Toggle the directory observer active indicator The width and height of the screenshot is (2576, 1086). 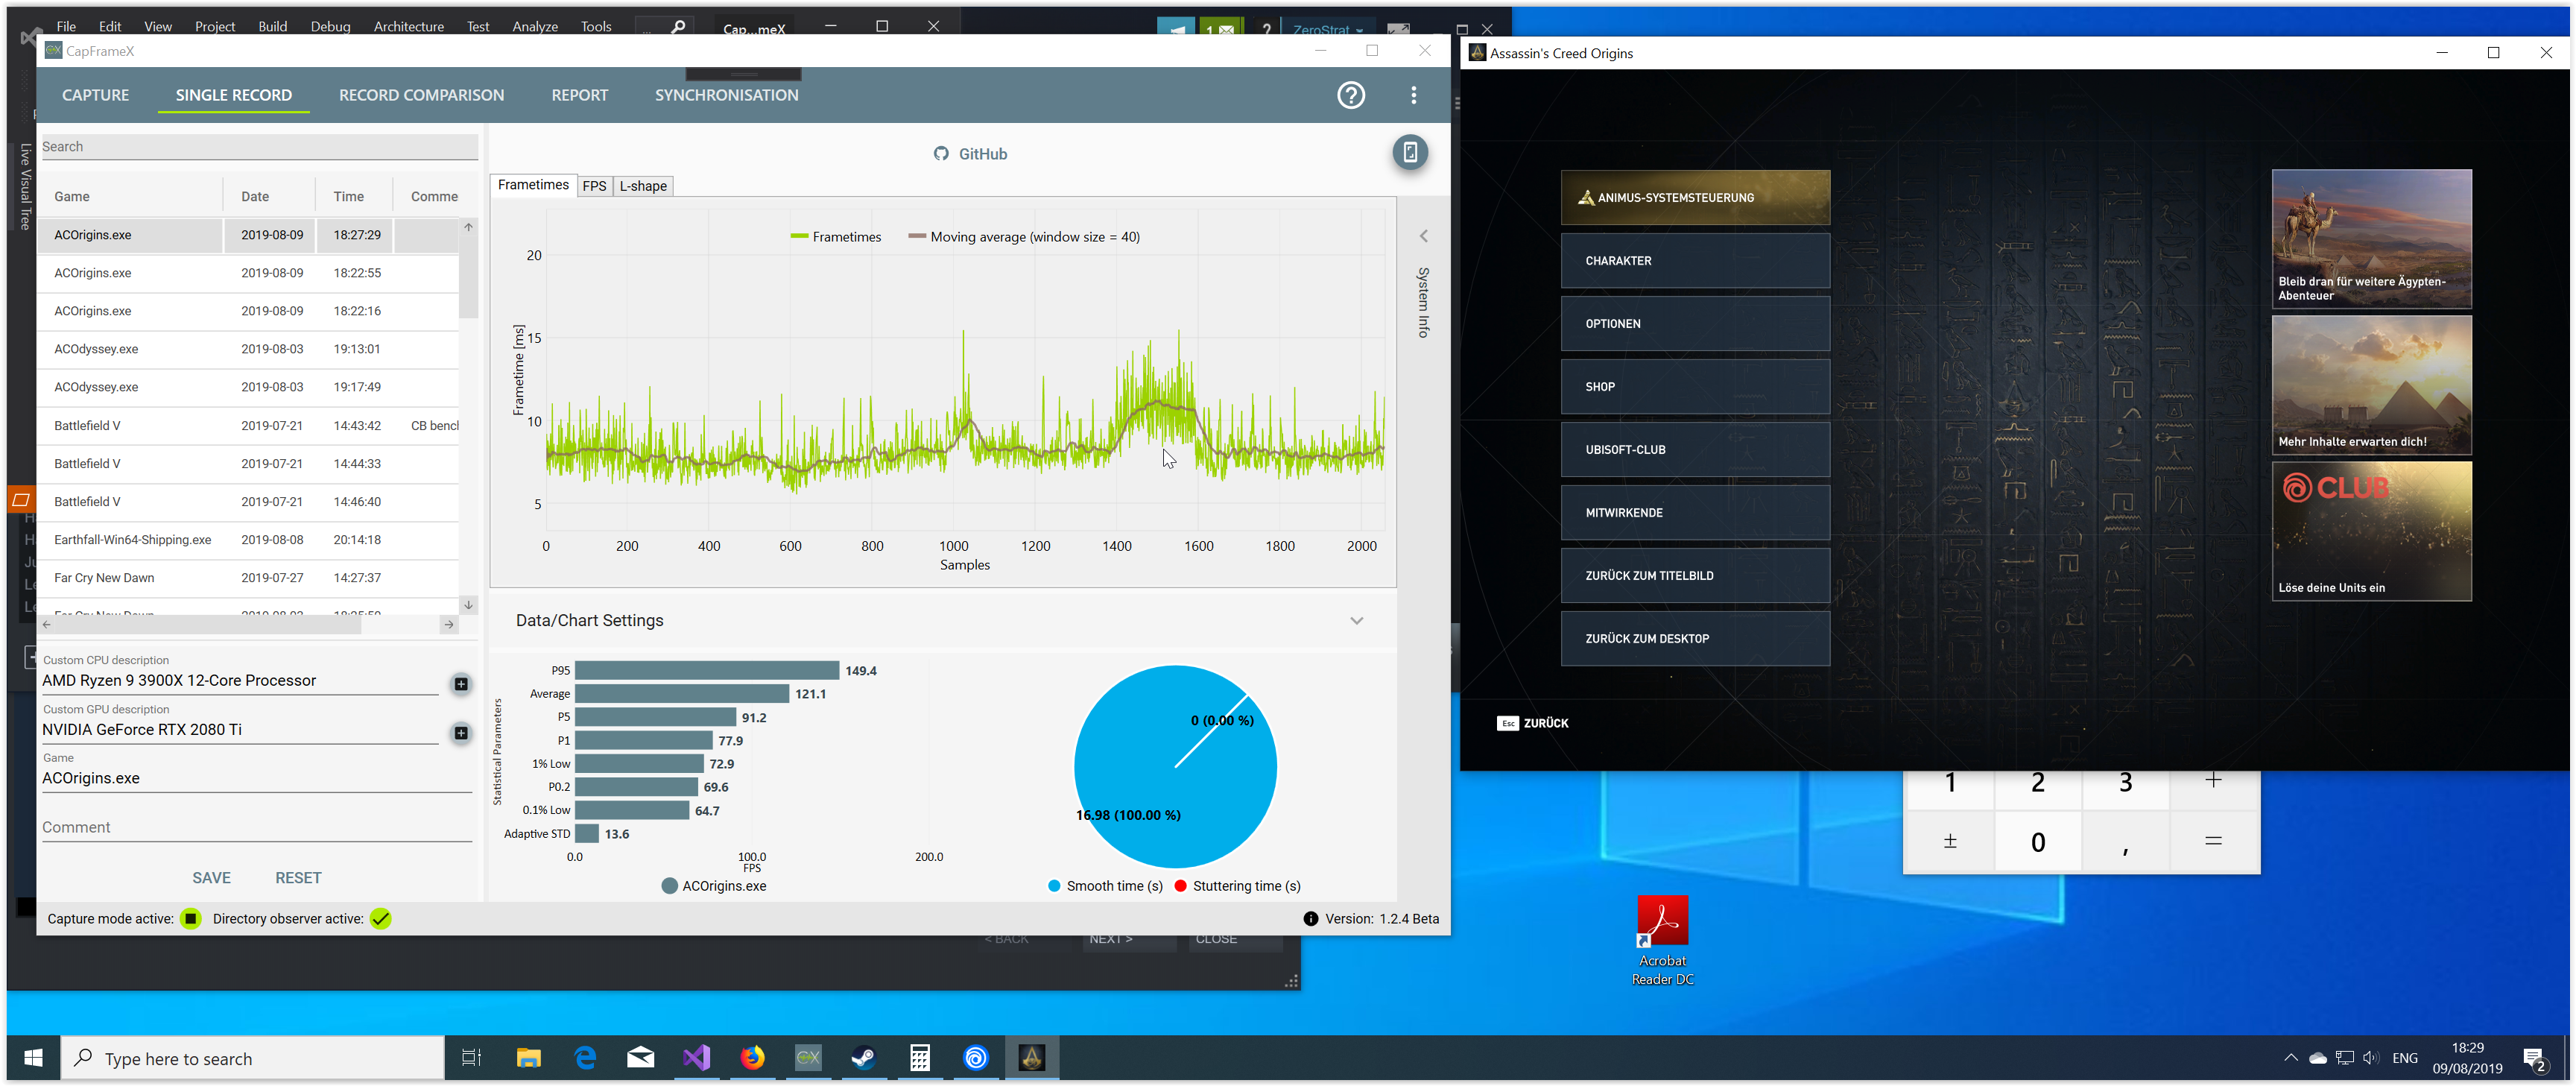coord(380,919)
